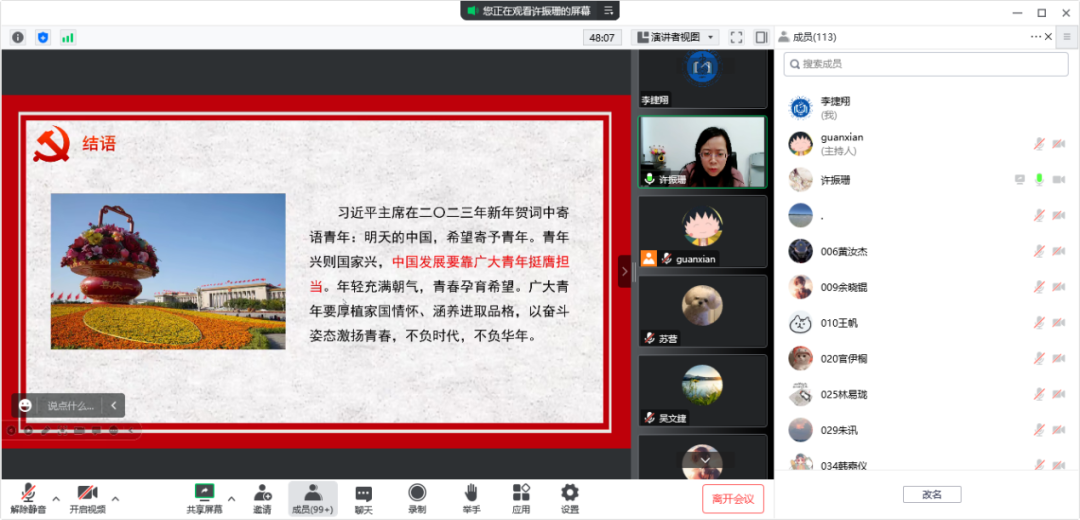Click the meeting info icon
Viewport: 1080px width, 520px height.
click(18, 37)
